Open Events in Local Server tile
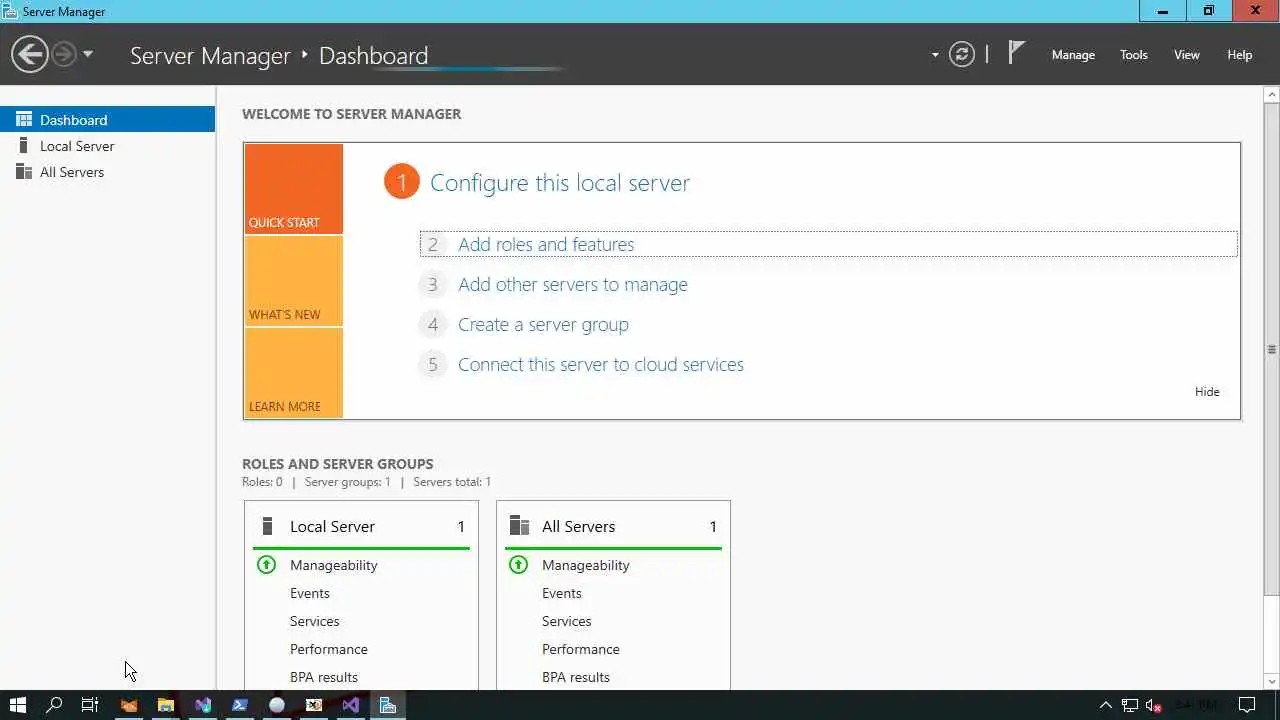 [310, 593]
